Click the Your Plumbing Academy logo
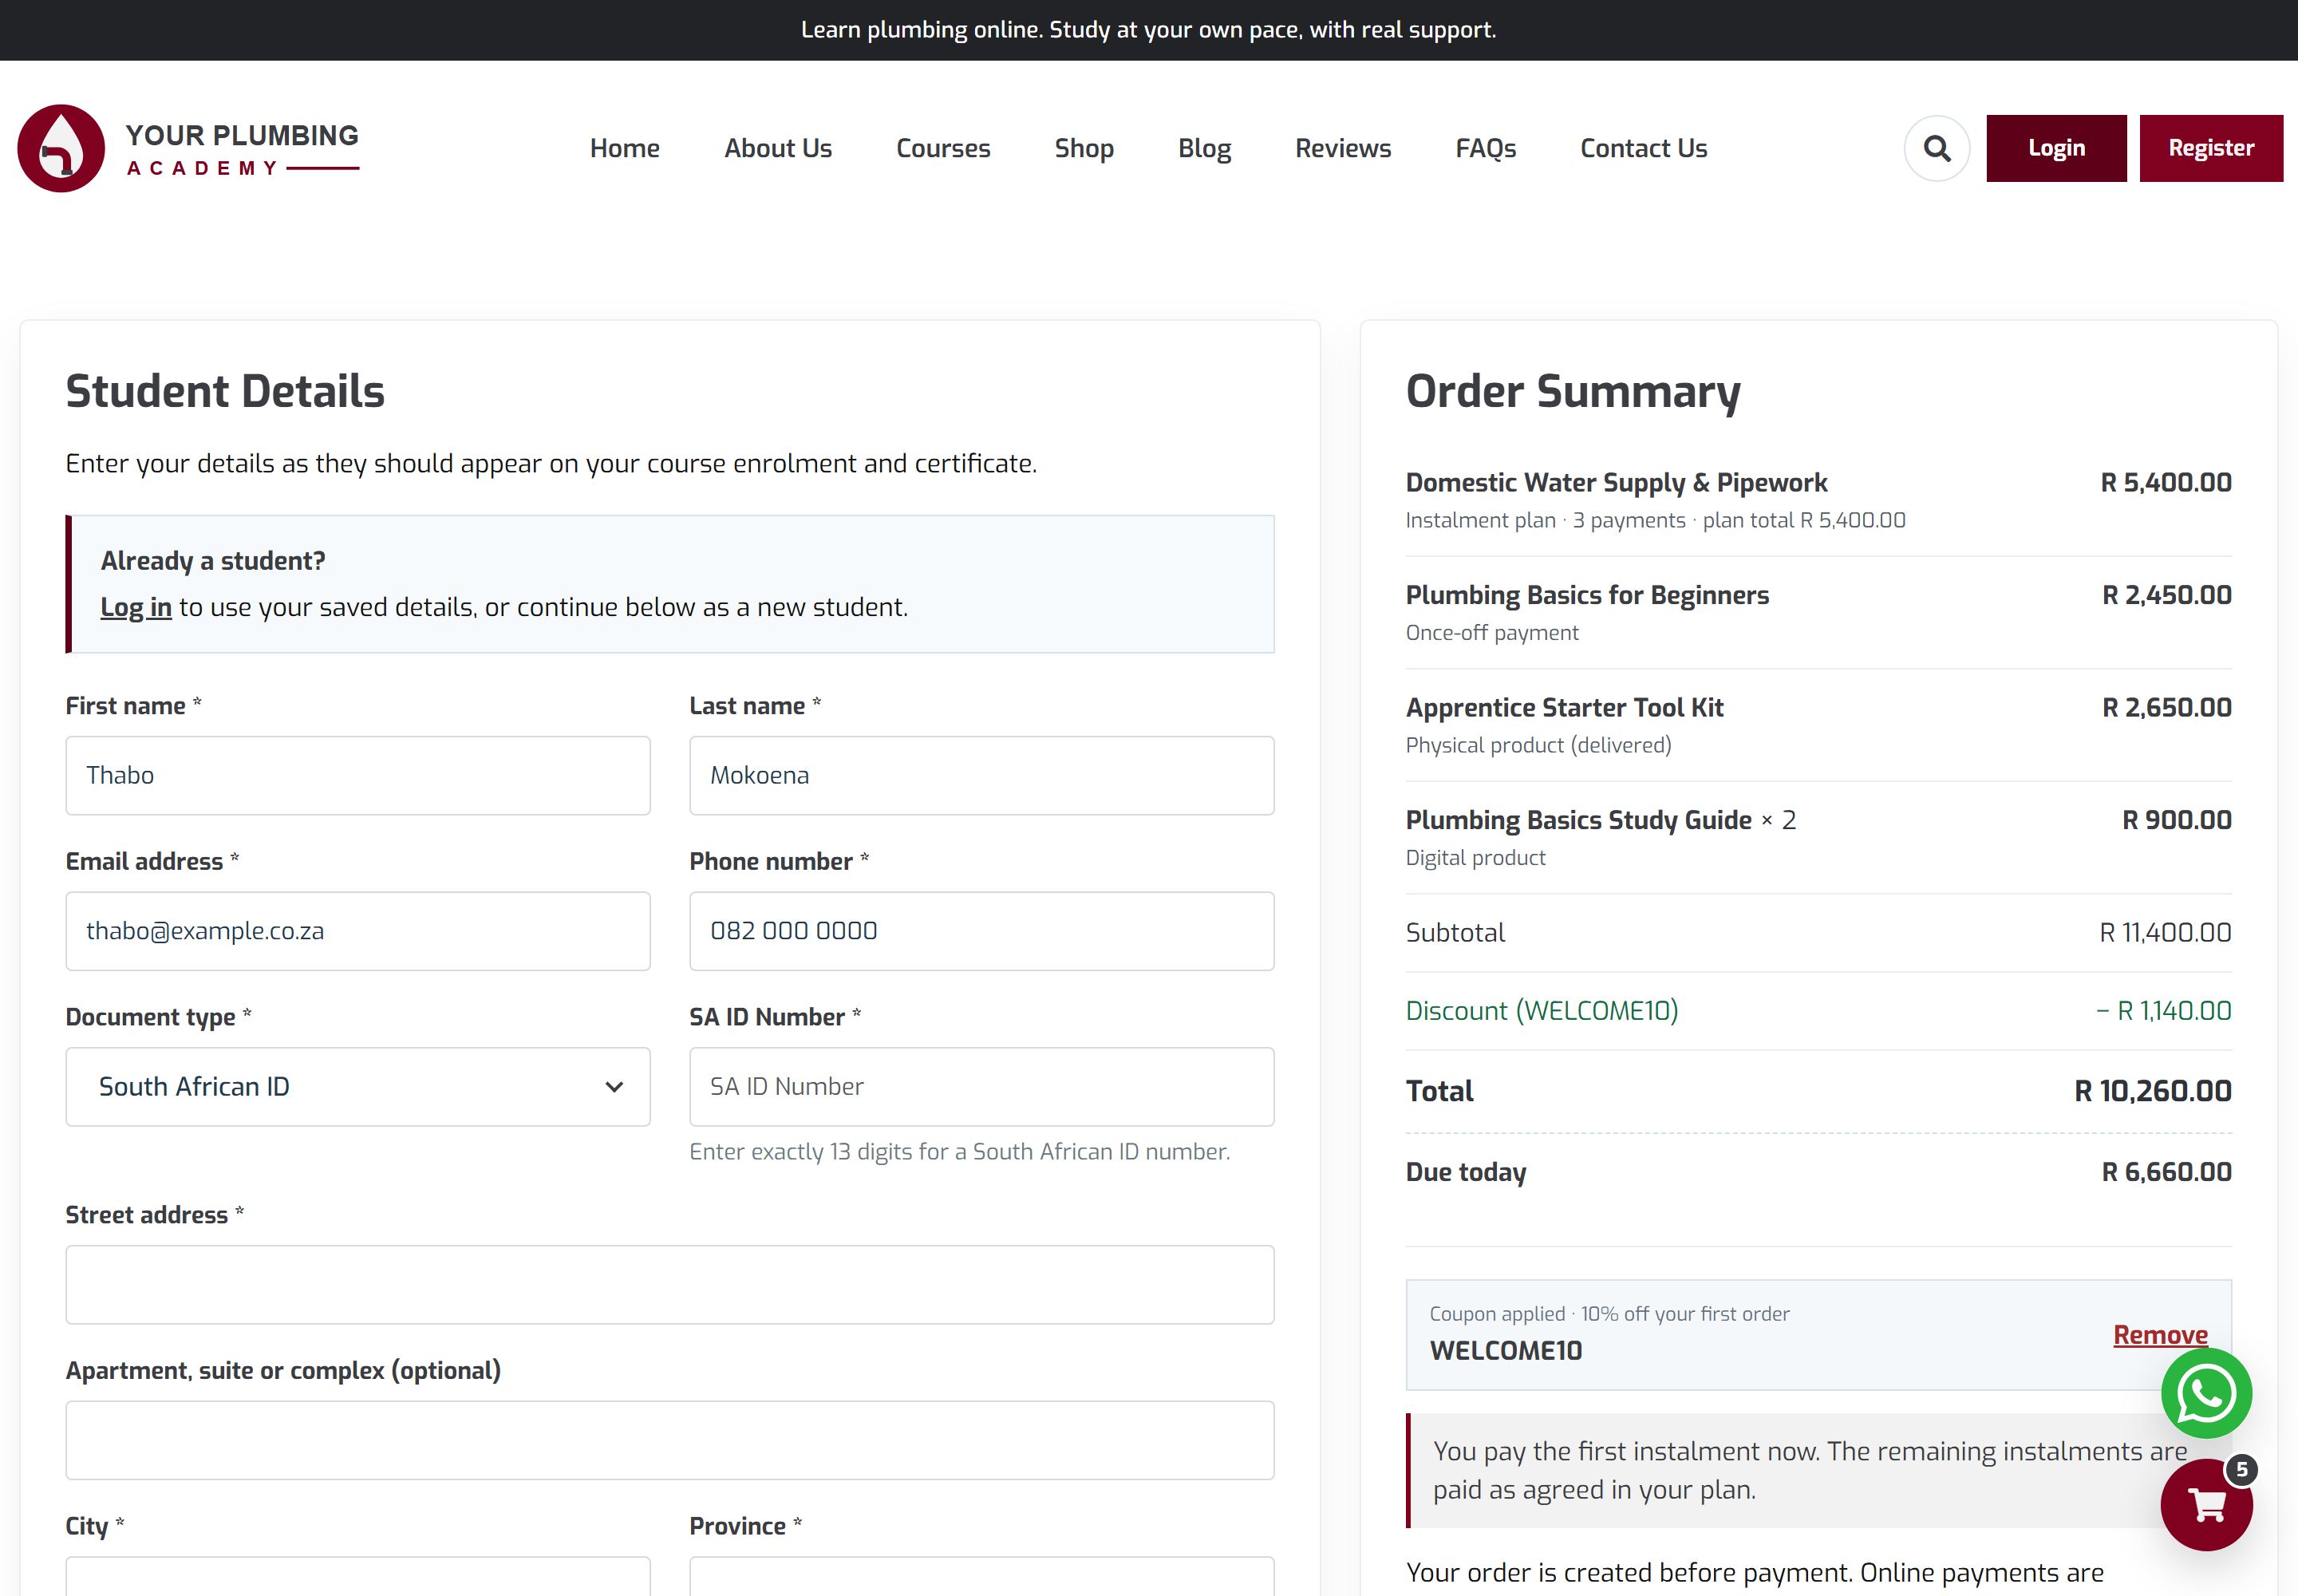The height and width of the screenshot is (1596, 2298). (x=188, y=148)
